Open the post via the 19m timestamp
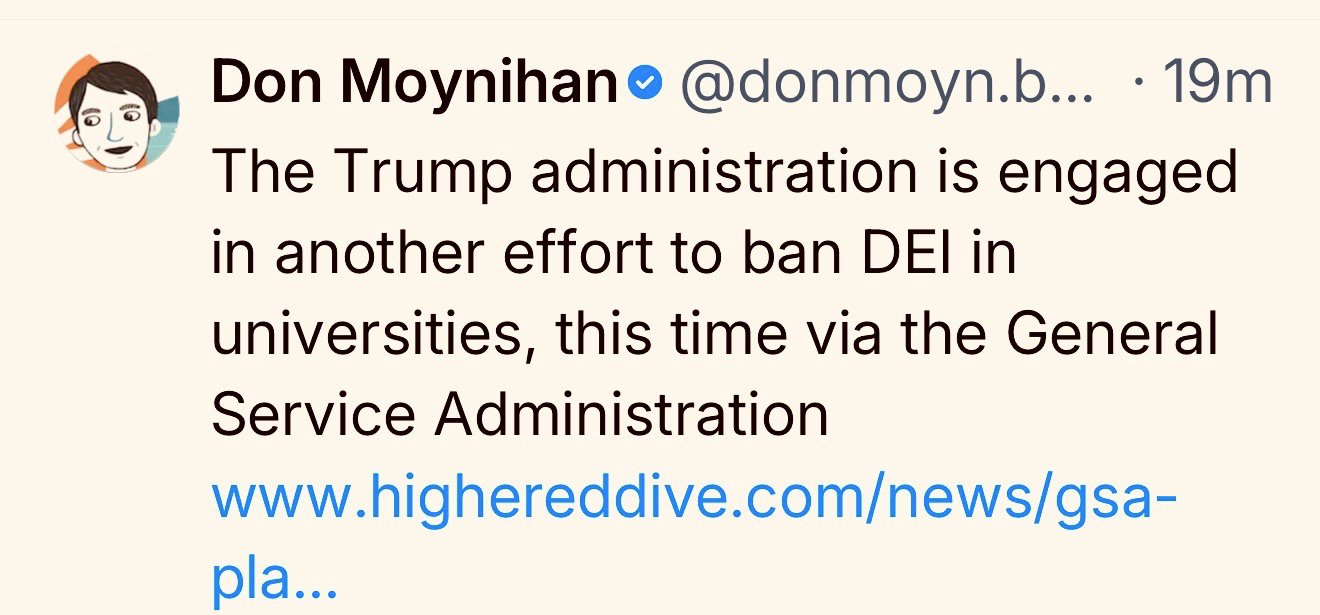Viewport: 1320px width, 615px height. 1215,84
